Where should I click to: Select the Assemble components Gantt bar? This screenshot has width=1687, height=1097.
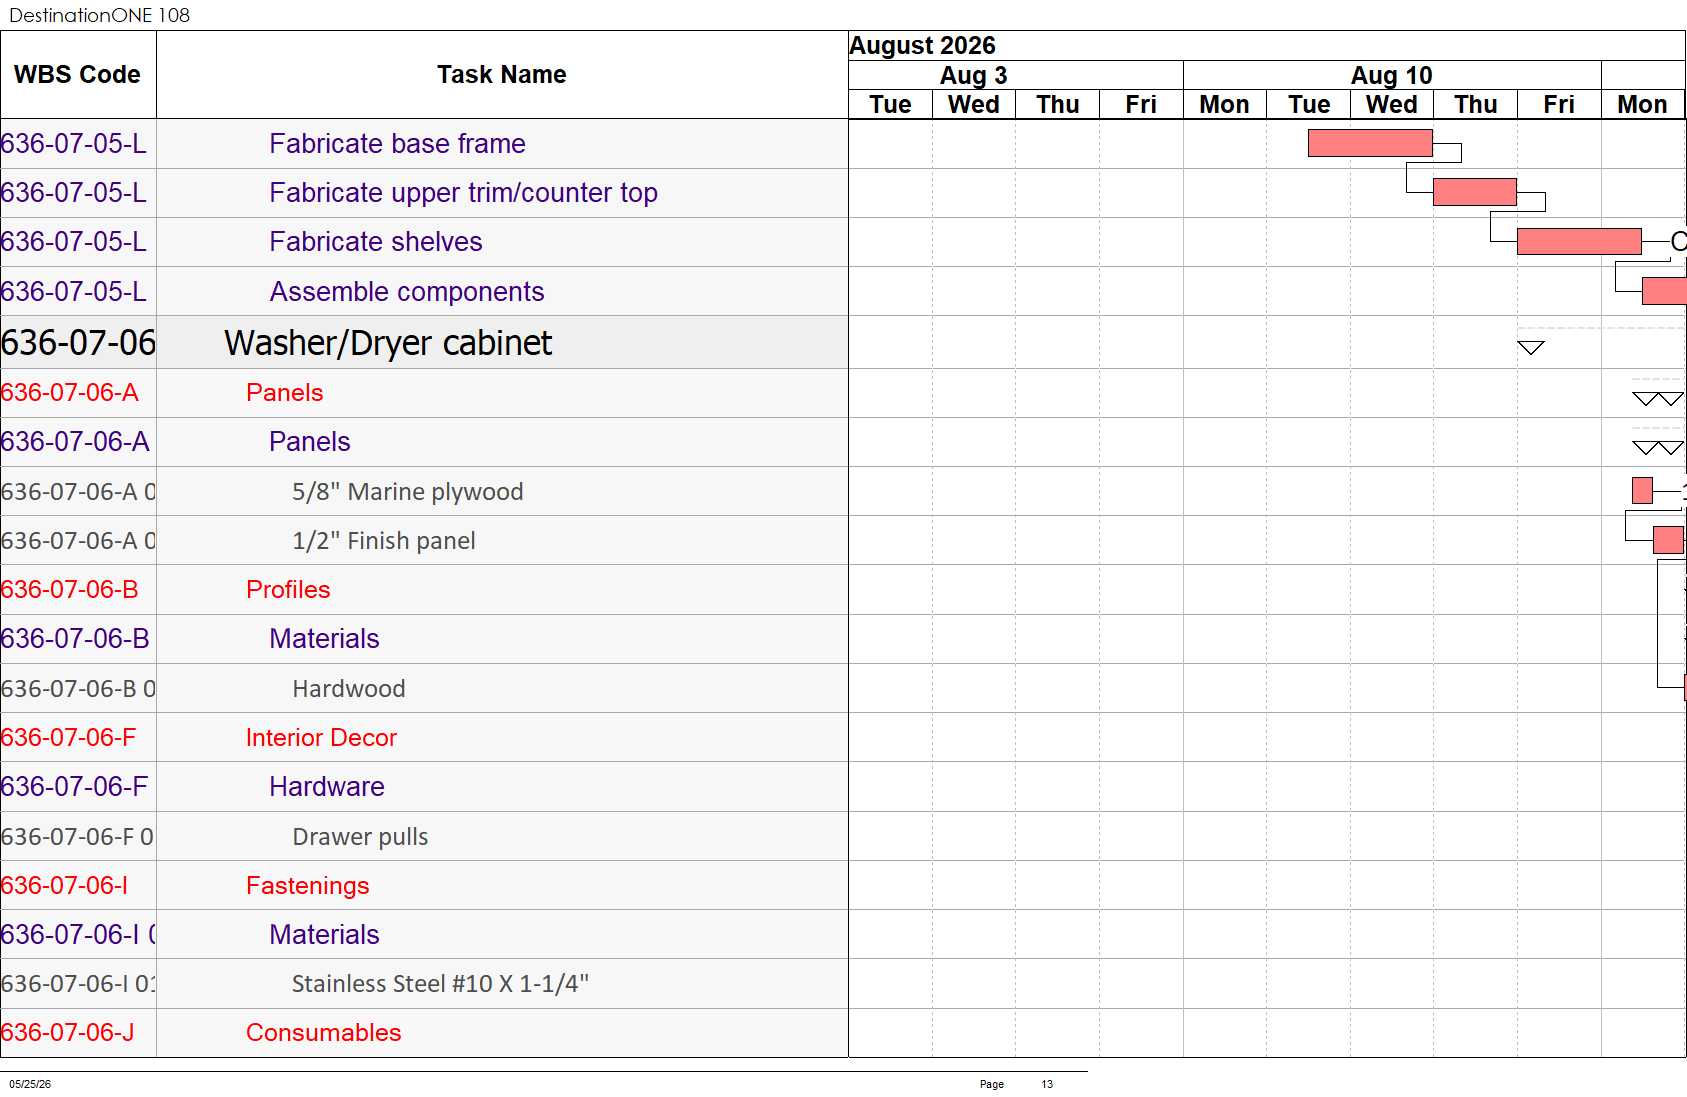click(1664, 291)
